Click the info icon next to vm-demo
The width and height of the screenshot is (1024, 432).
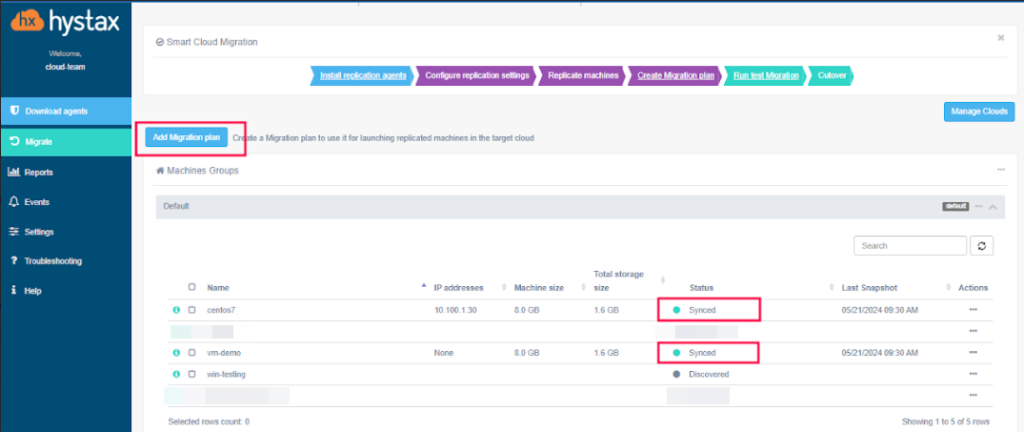177,353
